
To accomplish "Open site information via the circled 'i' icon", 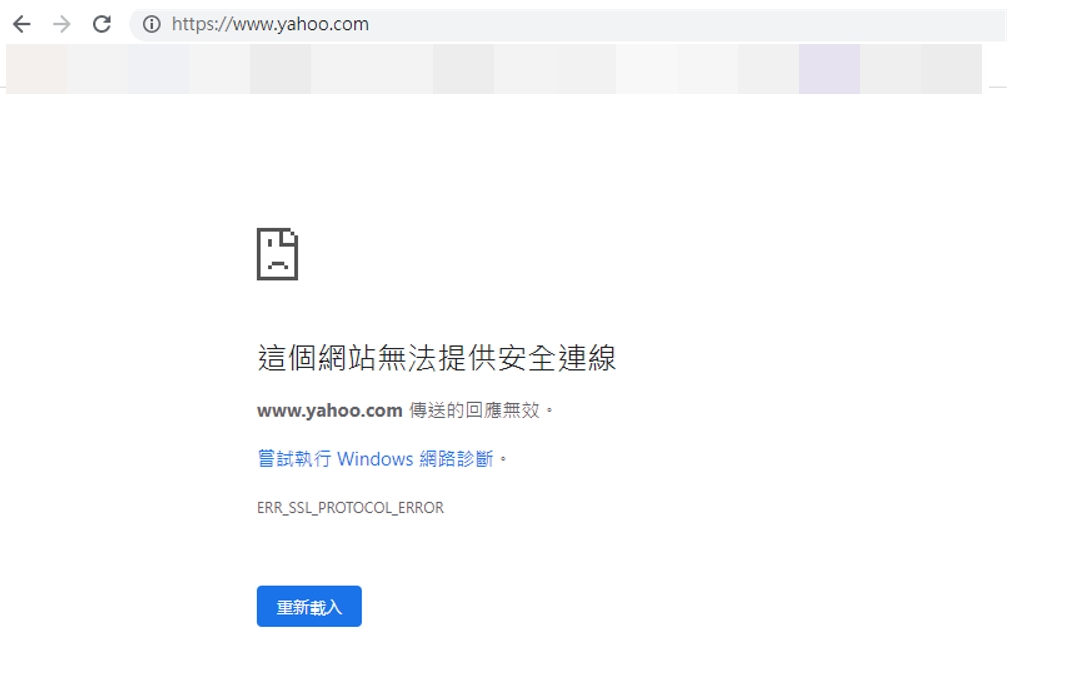I will [151, 24].
